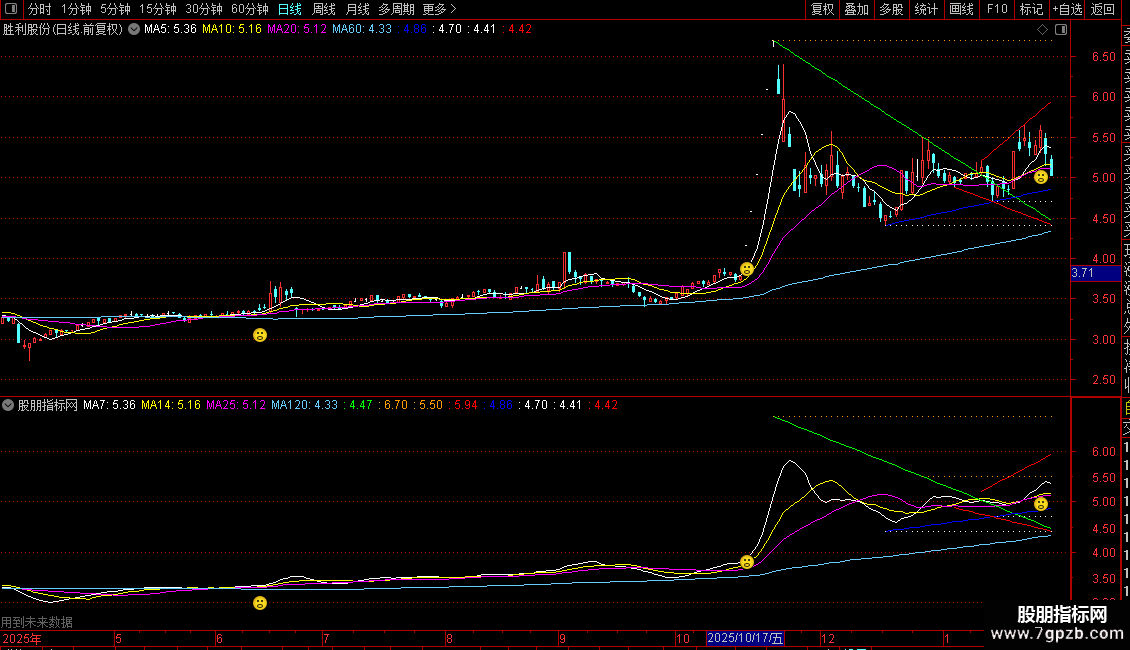Screen dimensions: 1130x650
Task: Click the diamond icon in main chart
Action: [x=1042, y=30]
